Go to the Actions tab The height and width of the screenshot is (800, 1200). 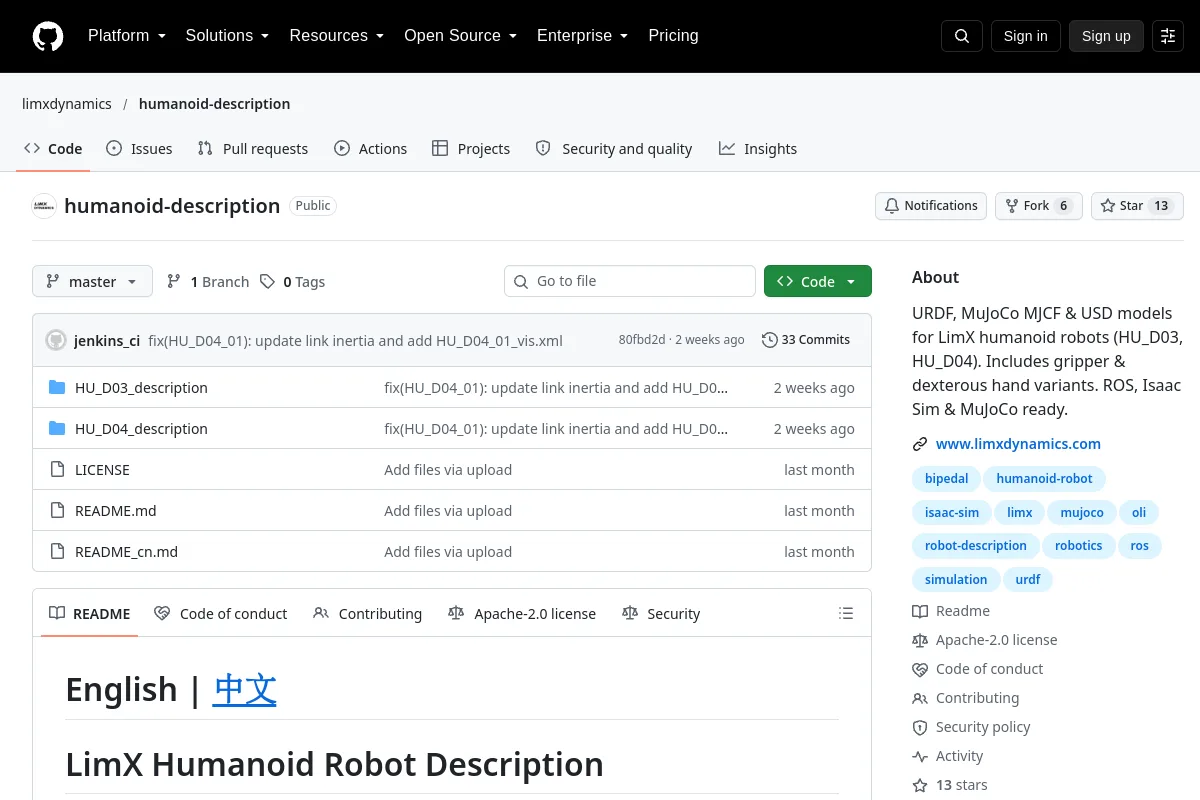pos(370,148)
